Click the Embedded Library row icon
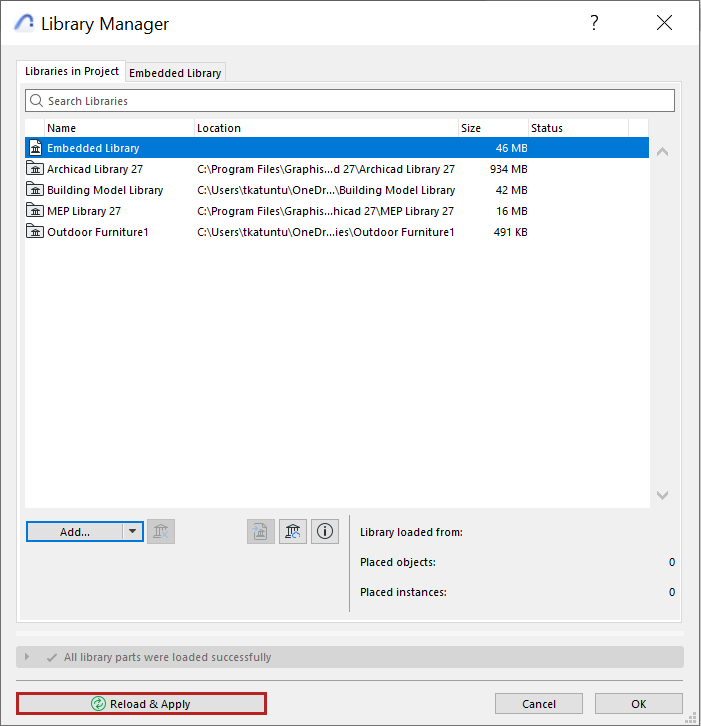 click(x=35, y=148)
